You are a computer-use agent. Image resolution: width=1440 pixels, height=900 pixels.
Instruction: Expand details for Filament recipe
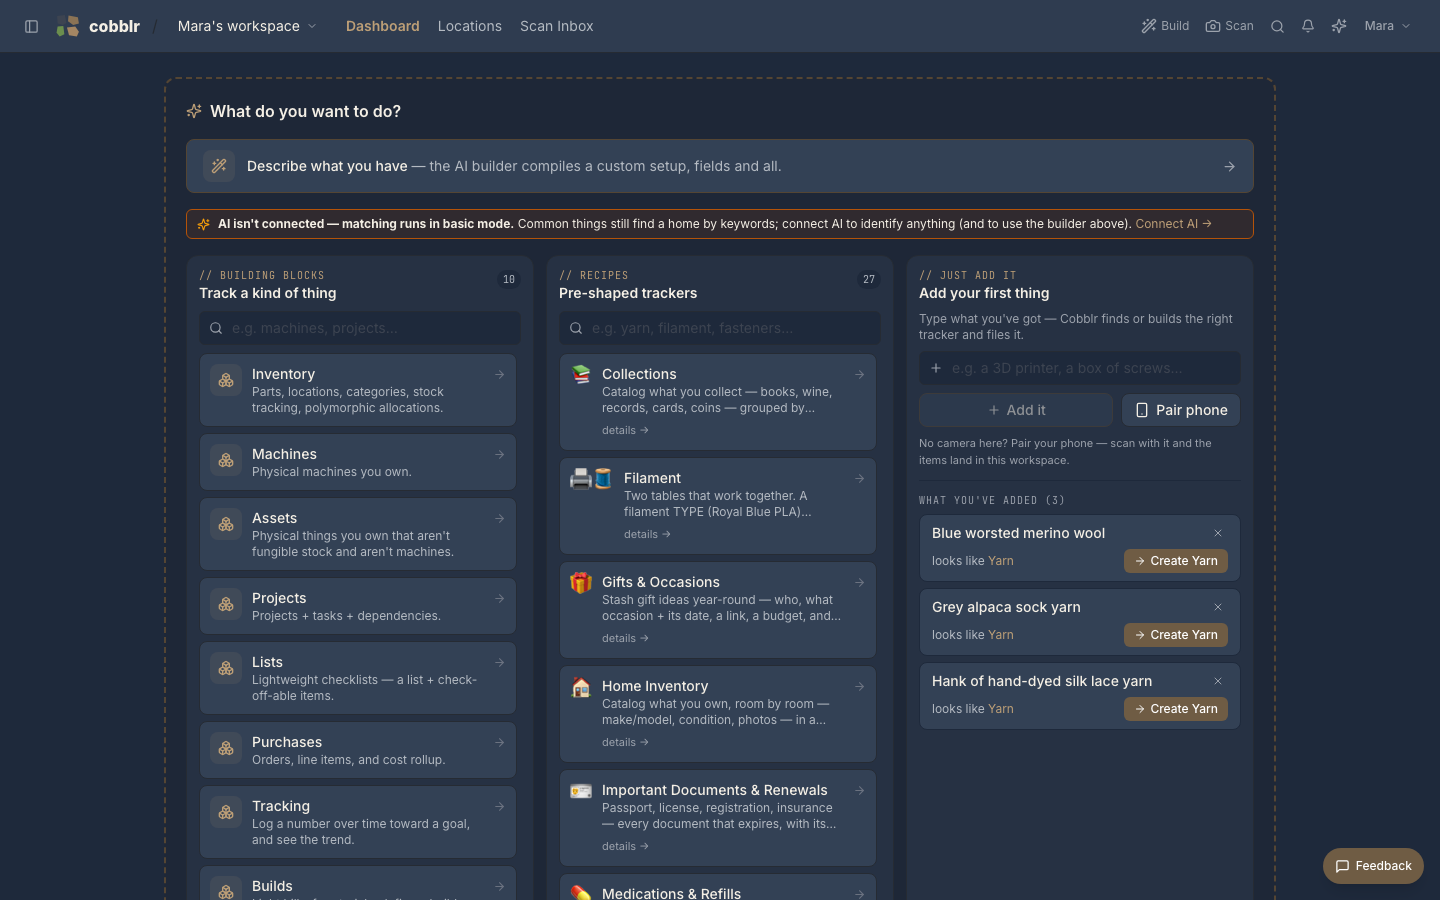coord(647,534)
